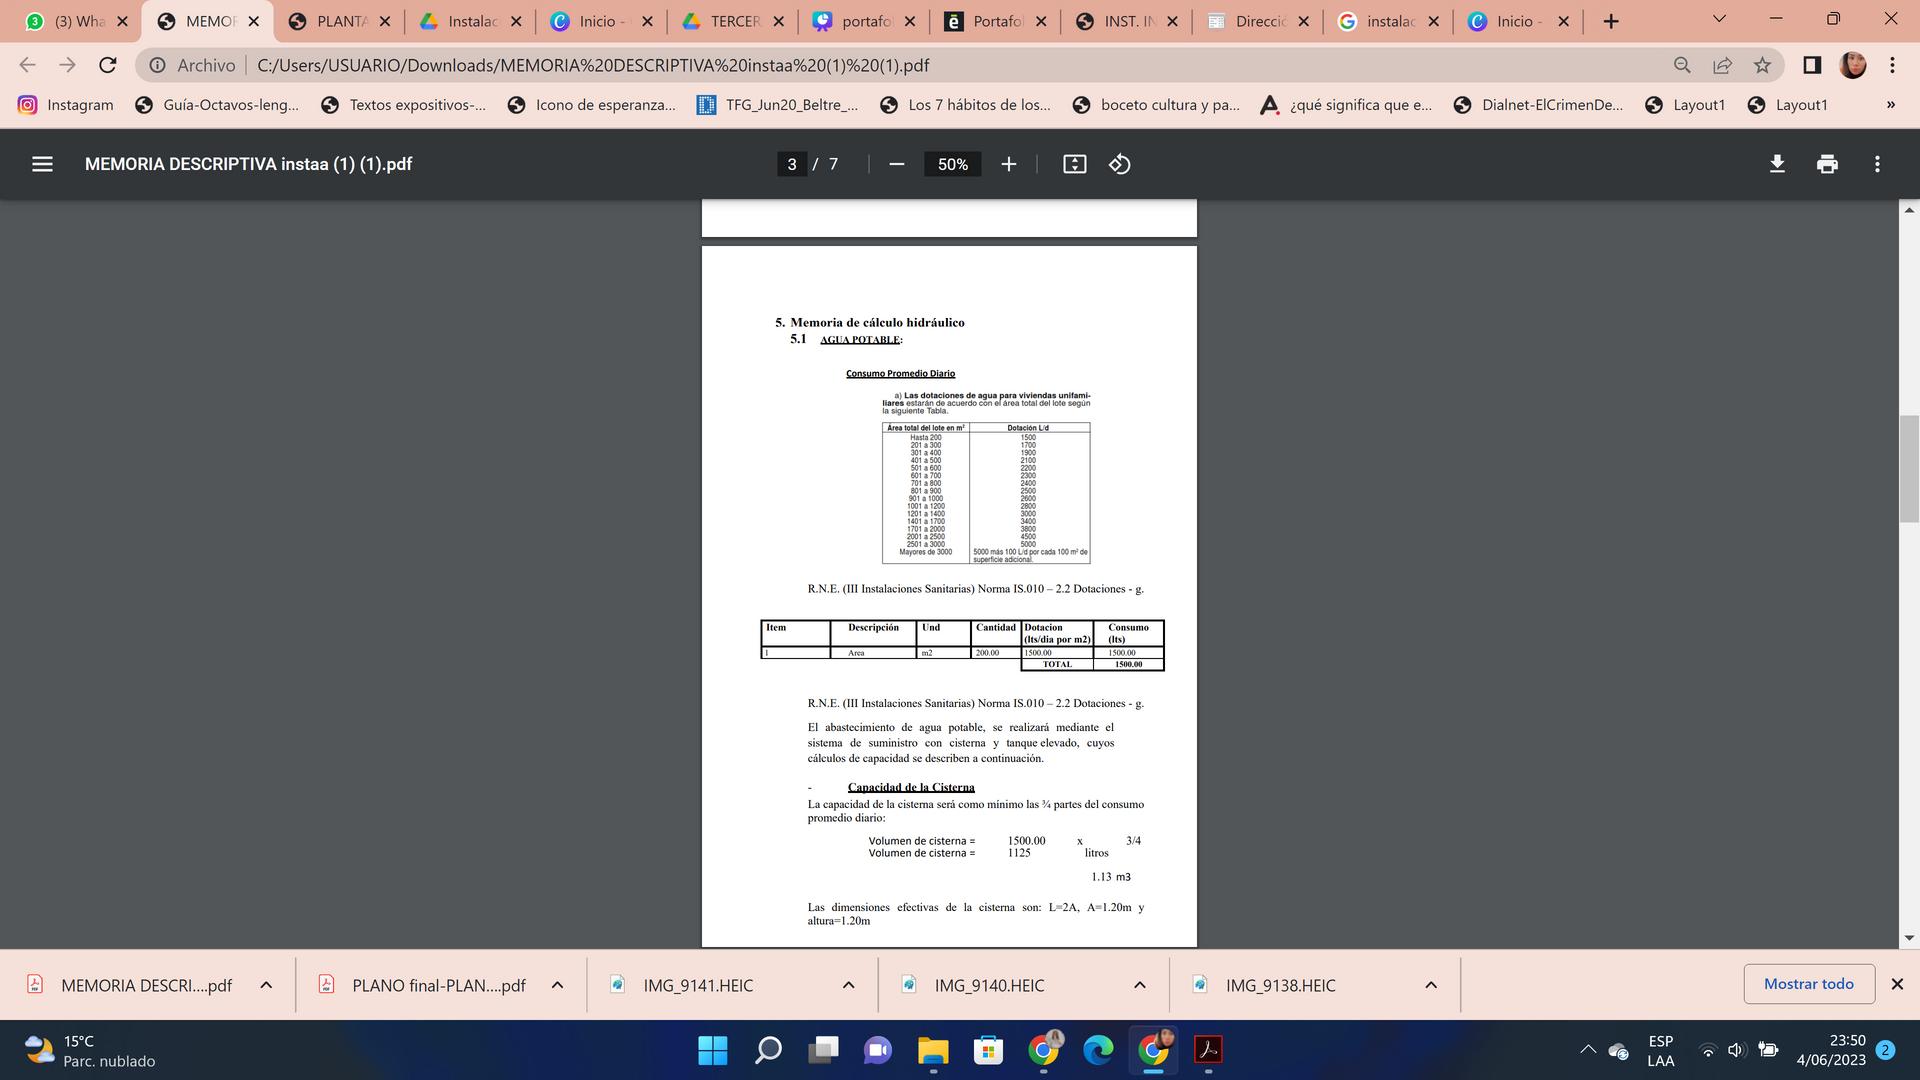
Task: Toggle the browser side panel
Action: pyautogui.click(x=1811, y=65)
